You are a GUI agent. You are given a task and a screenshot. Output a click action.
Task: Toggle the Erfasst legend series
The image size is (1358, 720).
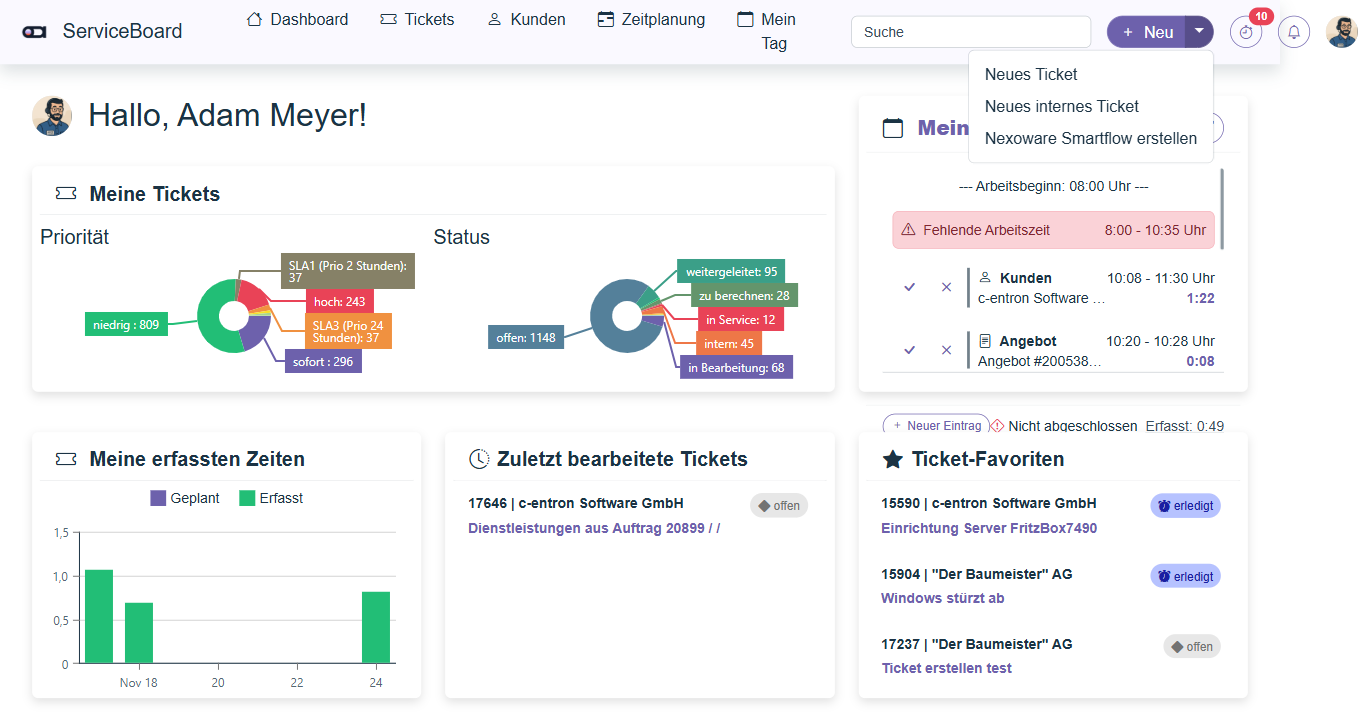point(272,498)
